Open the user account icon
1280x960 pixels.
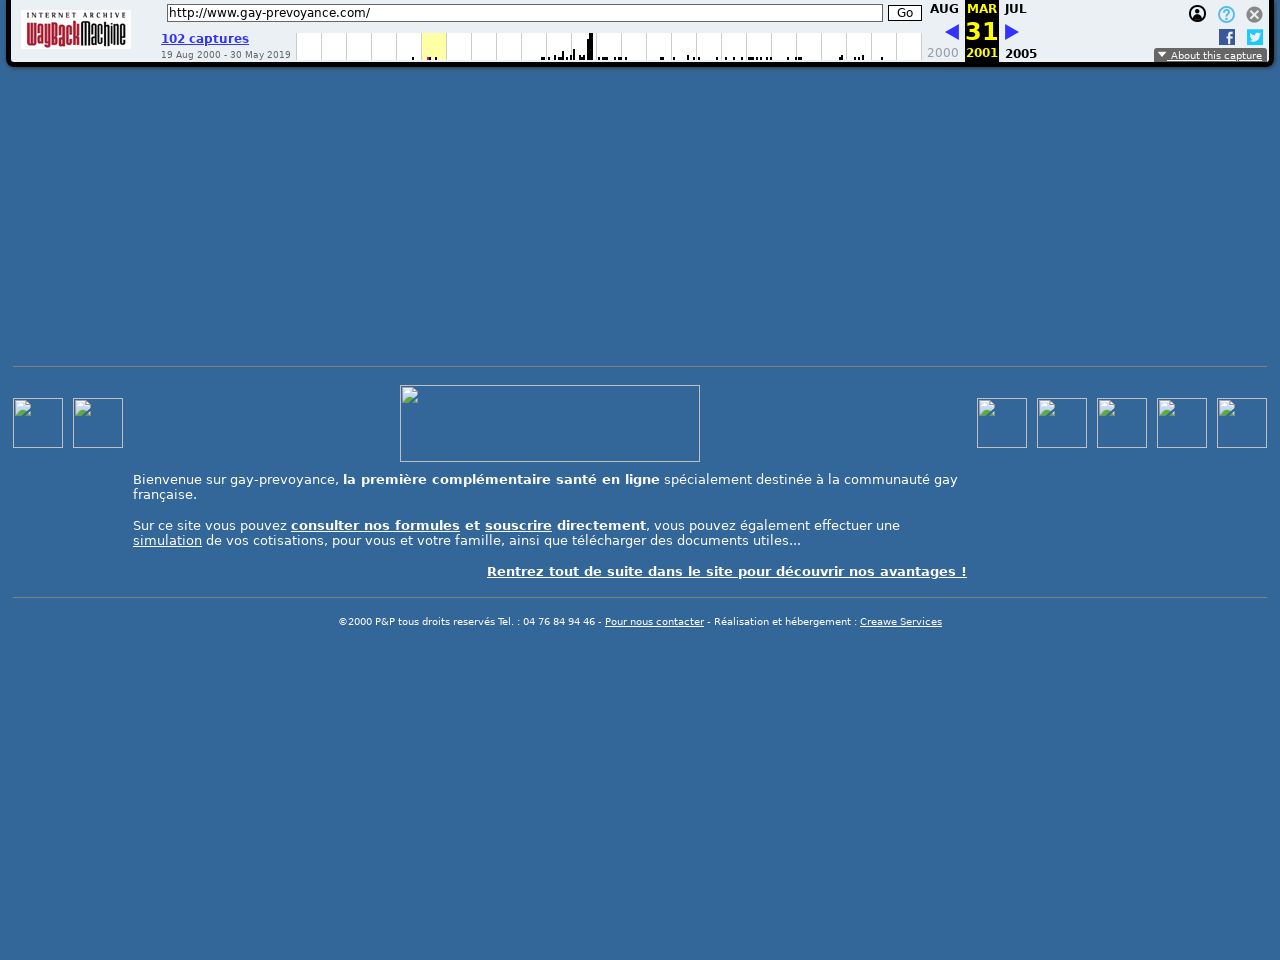tap(1197, 14)
